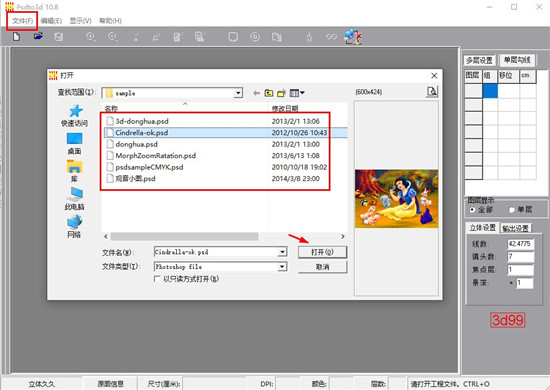
Task: Go back using the left arrow icon
Action: 256,93
